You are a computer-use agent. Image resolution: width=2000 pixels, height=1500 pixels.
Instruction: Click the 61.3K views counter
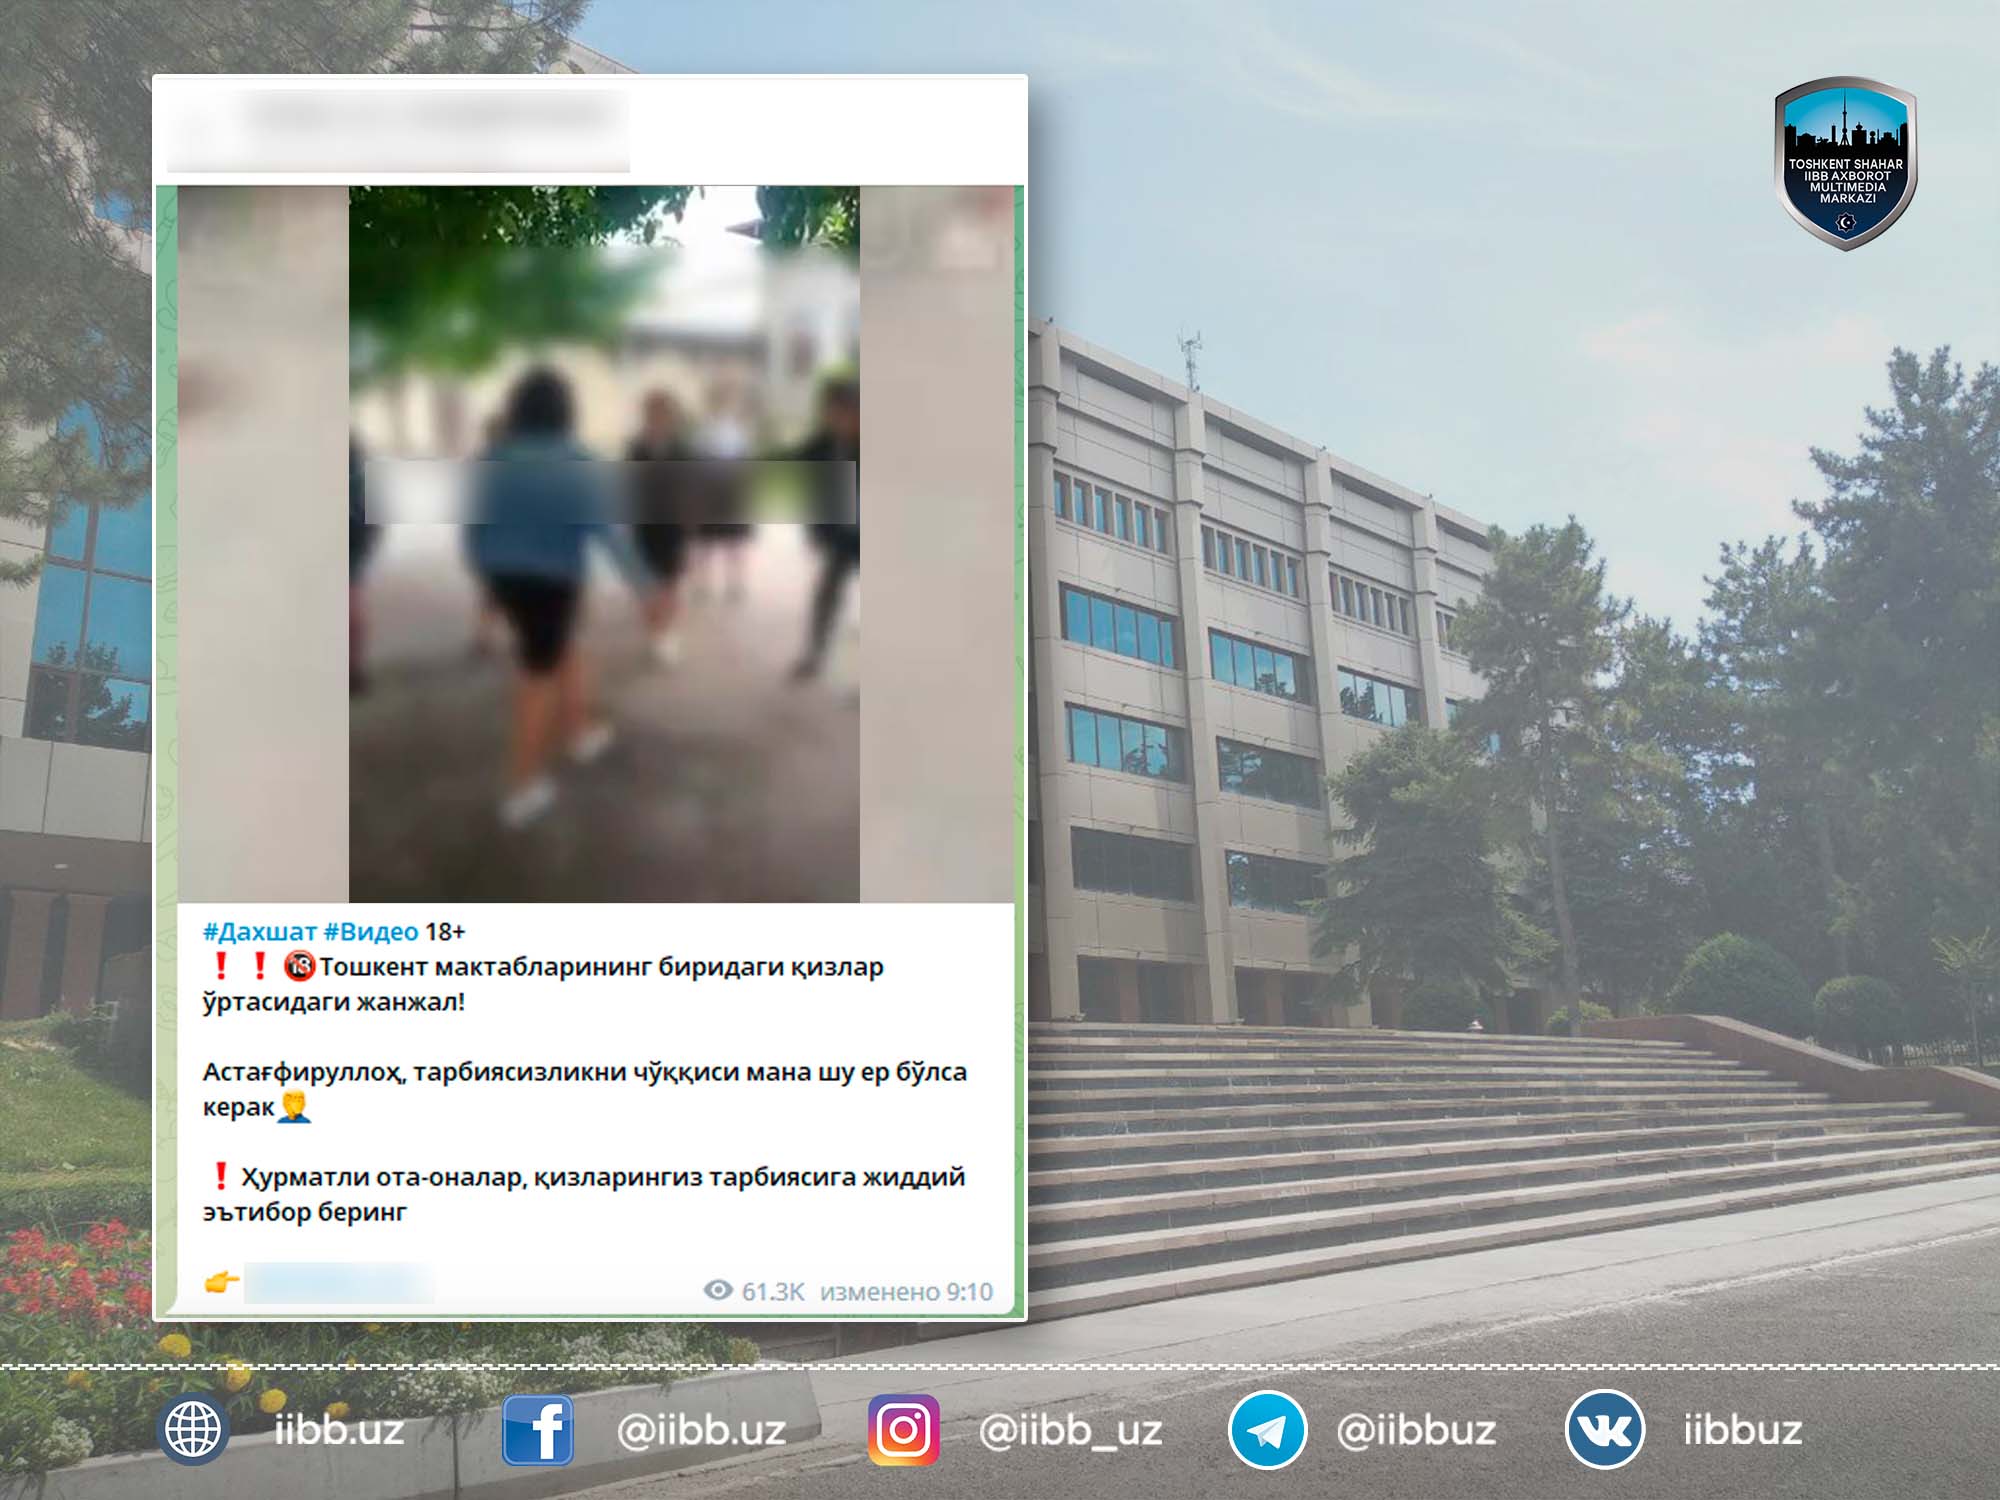(x=772, y=1291)
